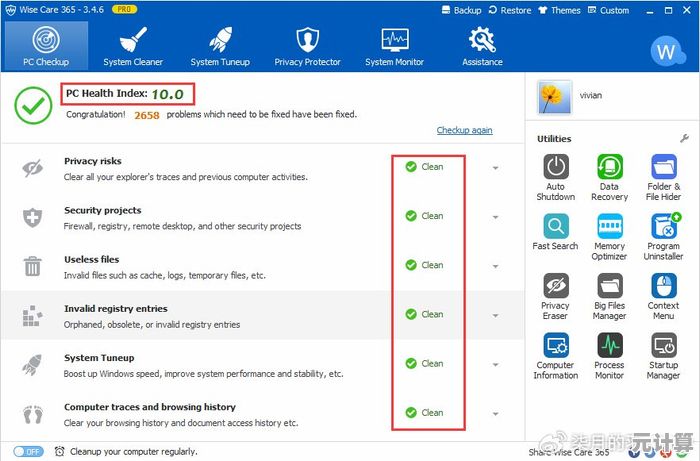Click the Security projects heading
The height and width of the screenshot is (461, 700).
103,210
